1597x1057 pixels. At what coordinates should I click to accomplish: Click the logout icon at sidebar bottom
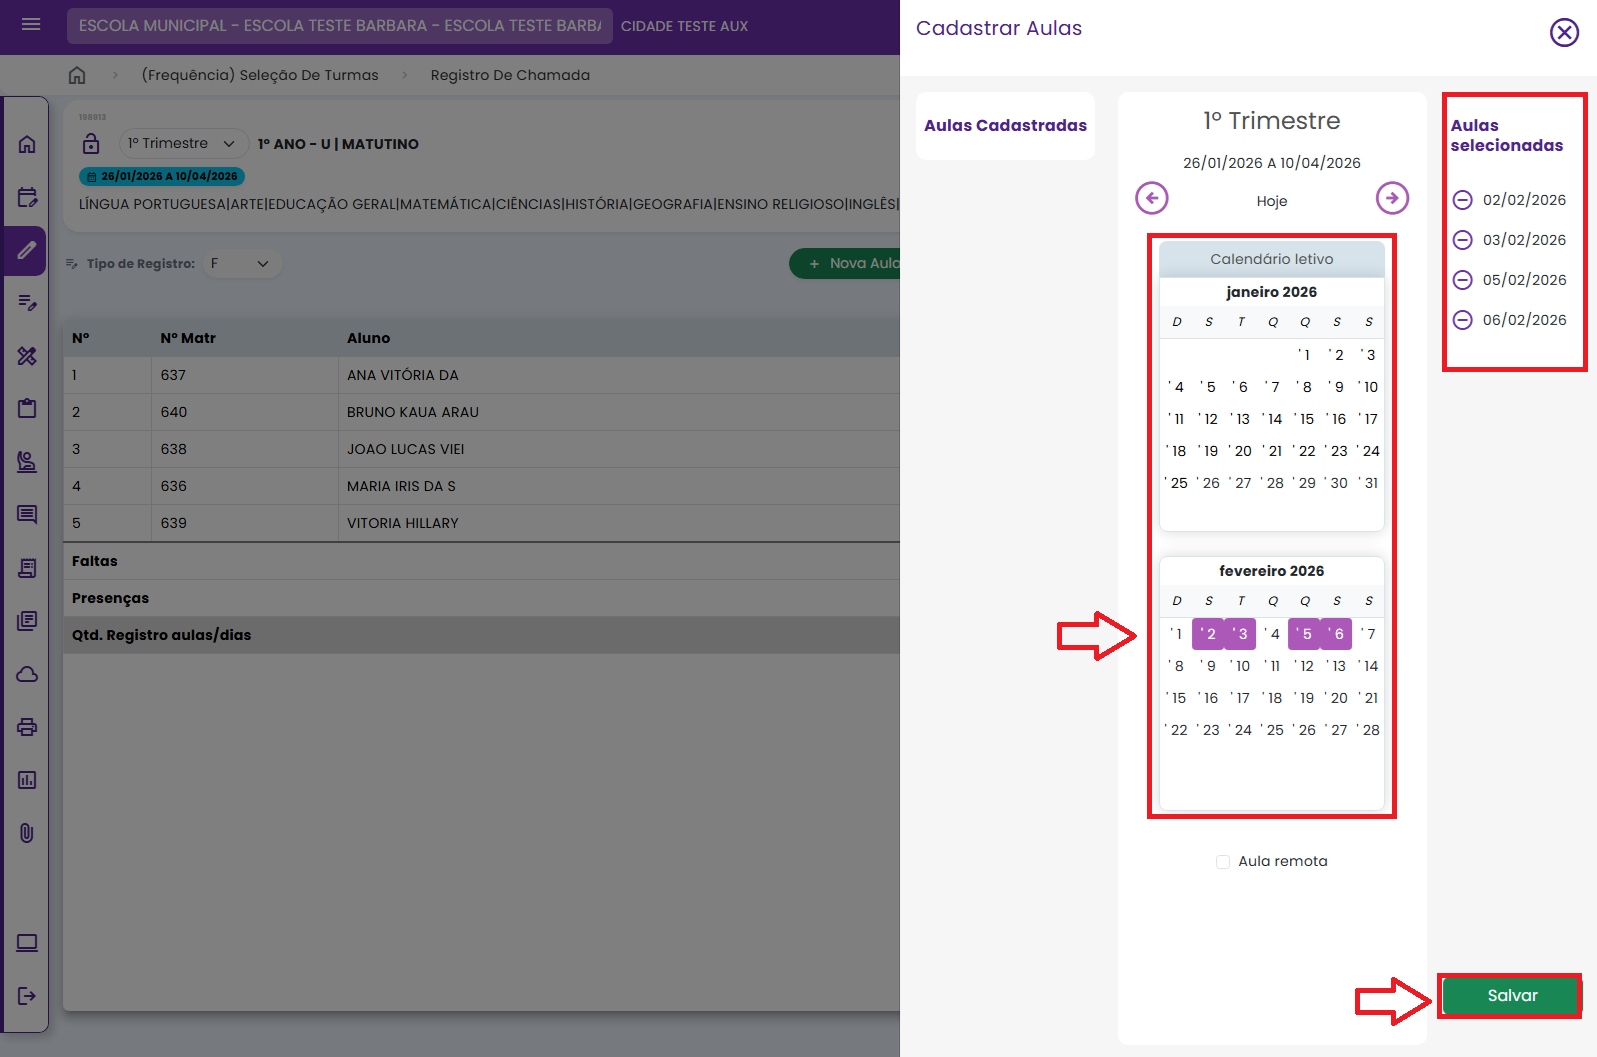27,995
